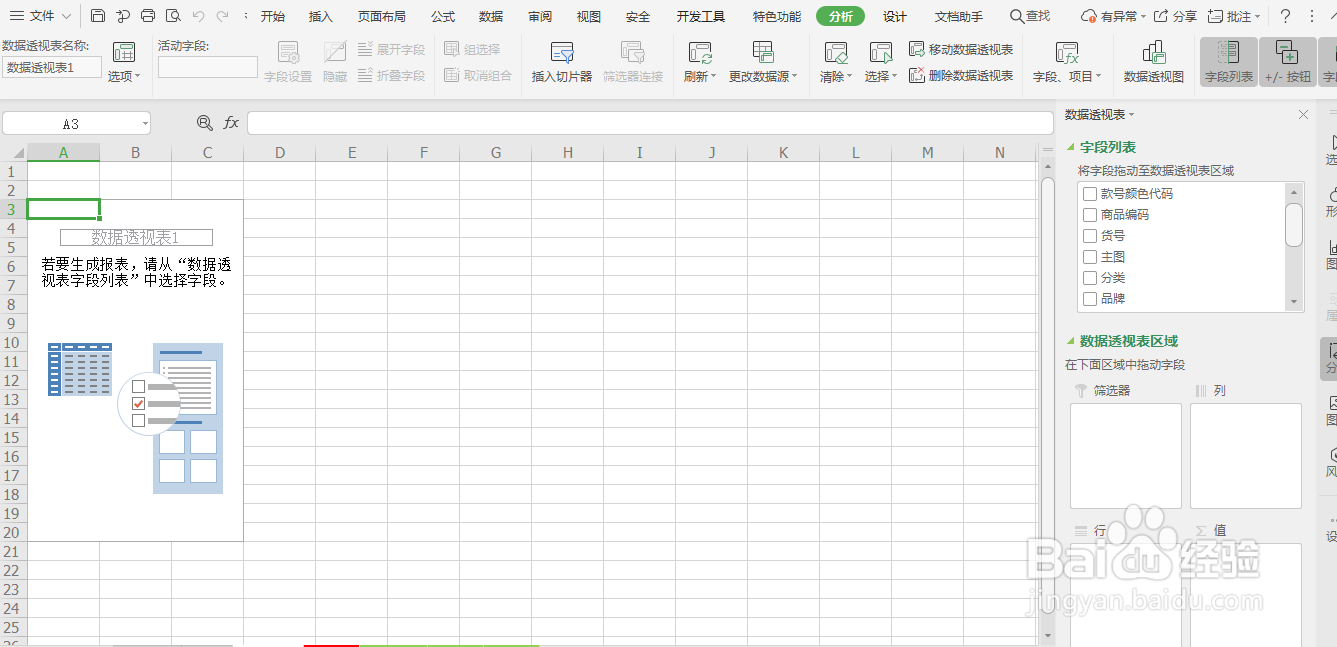Check the 货号 field checkbox
The width and height of the screenshot is (1337, 647).
(x=1090, y=236)
